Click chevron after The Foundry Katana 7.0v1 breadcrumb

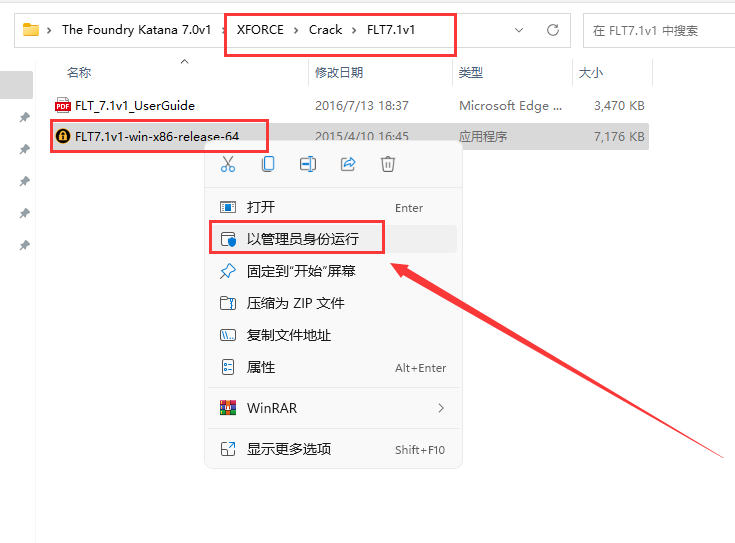(224, 30)
